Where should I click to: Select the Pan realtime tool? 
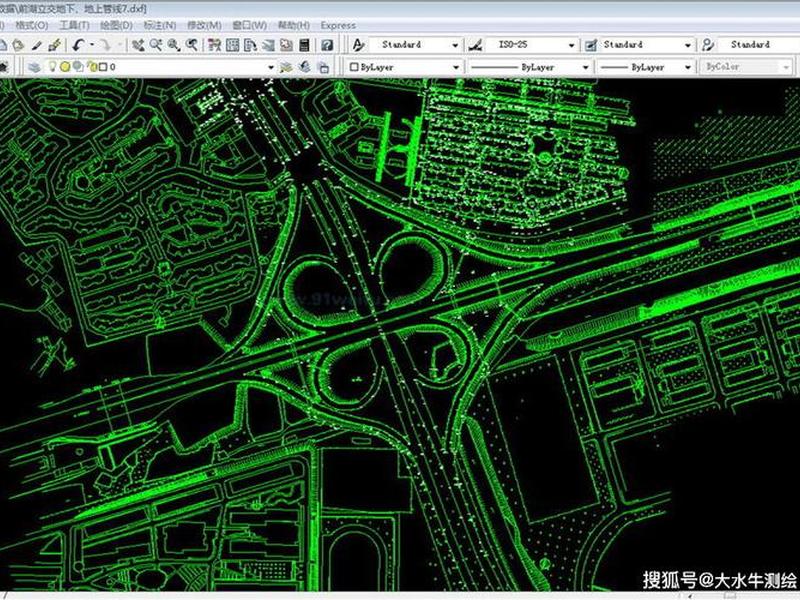(138, 45)
